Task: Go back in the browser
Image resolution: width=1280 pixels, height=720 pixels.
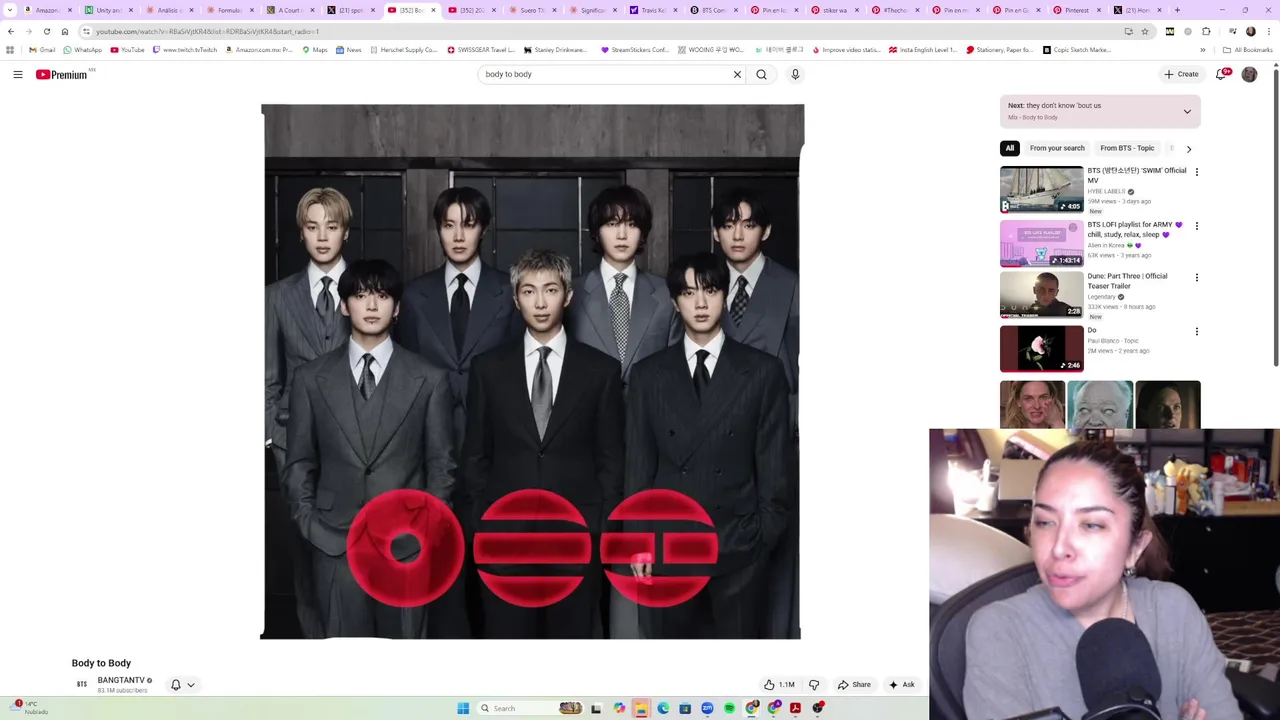Action: 11,32
